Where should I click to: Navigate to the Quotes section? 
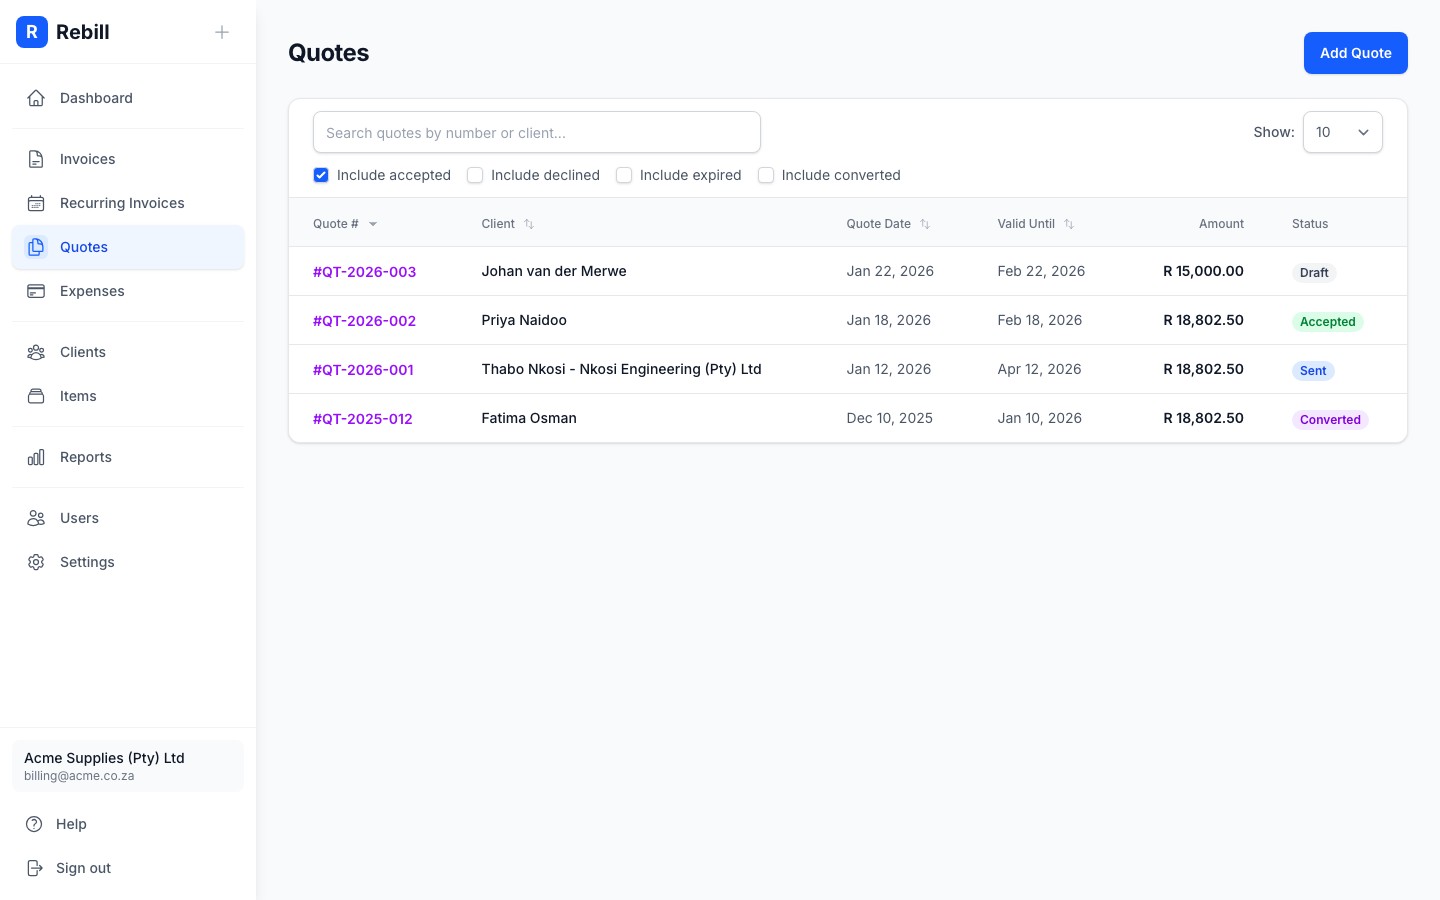point(84,246)
